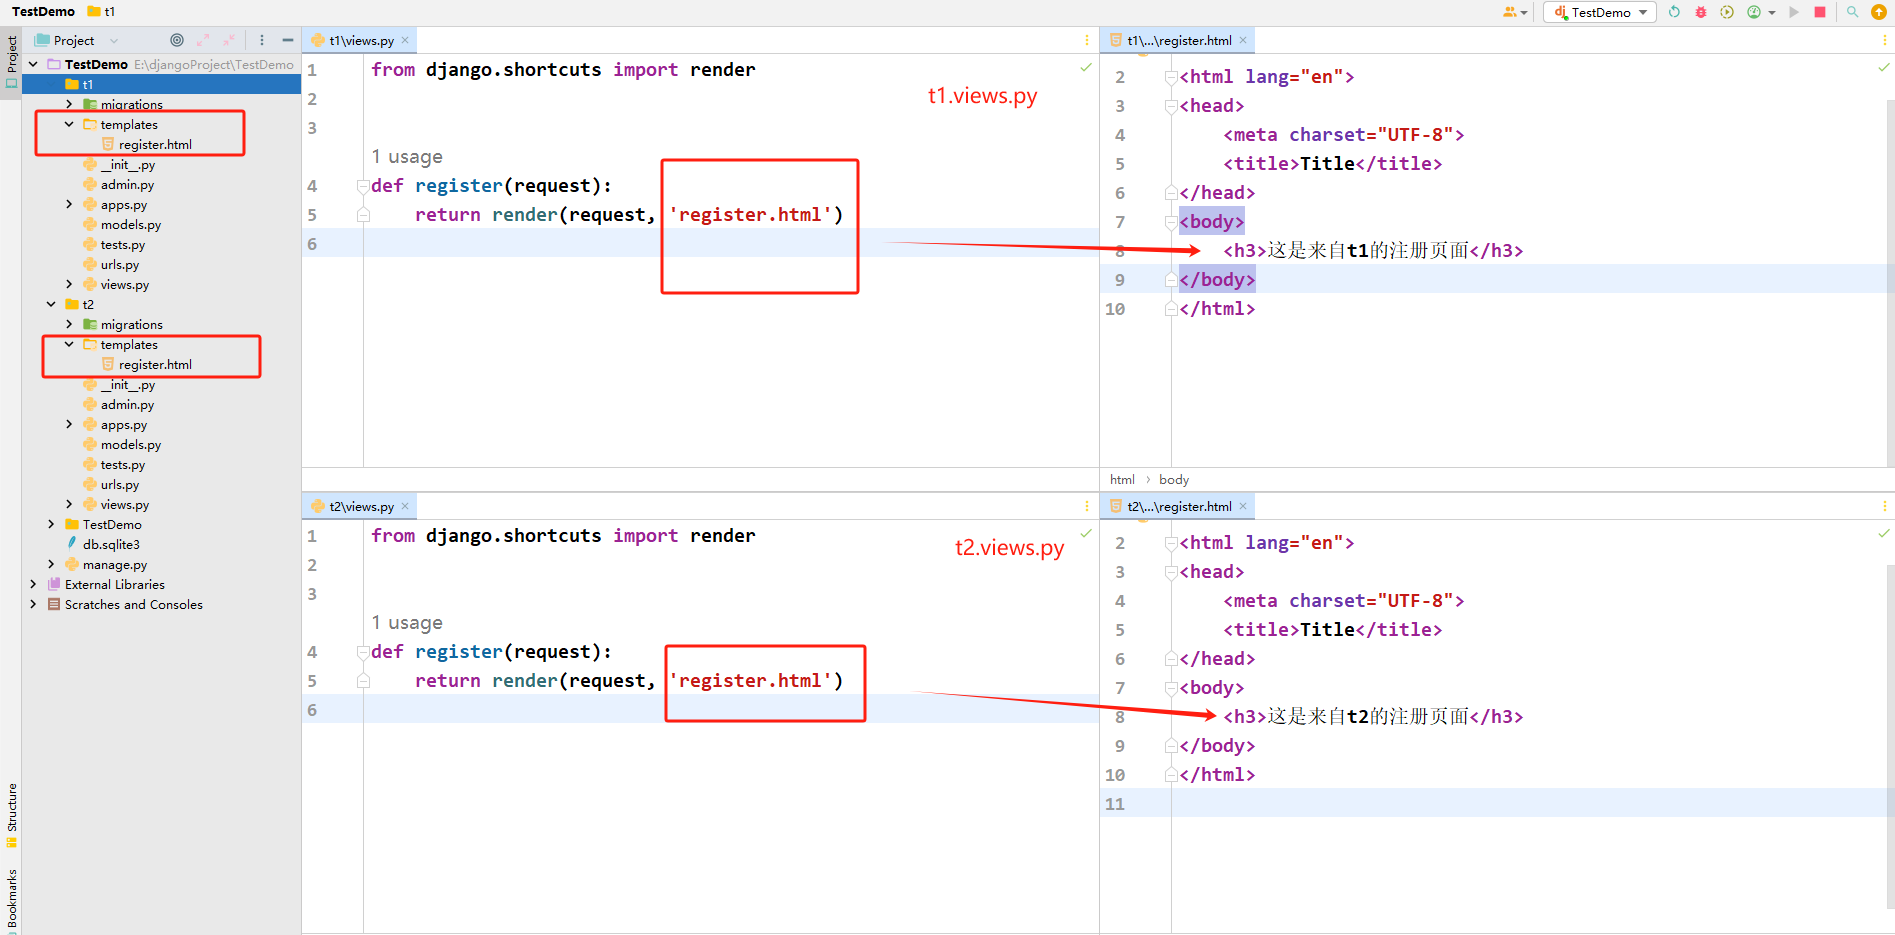The width and height of the screenshot is (1895, 935).
Task: Select t1 folder in project tree
Action: (x=161, y=84)
